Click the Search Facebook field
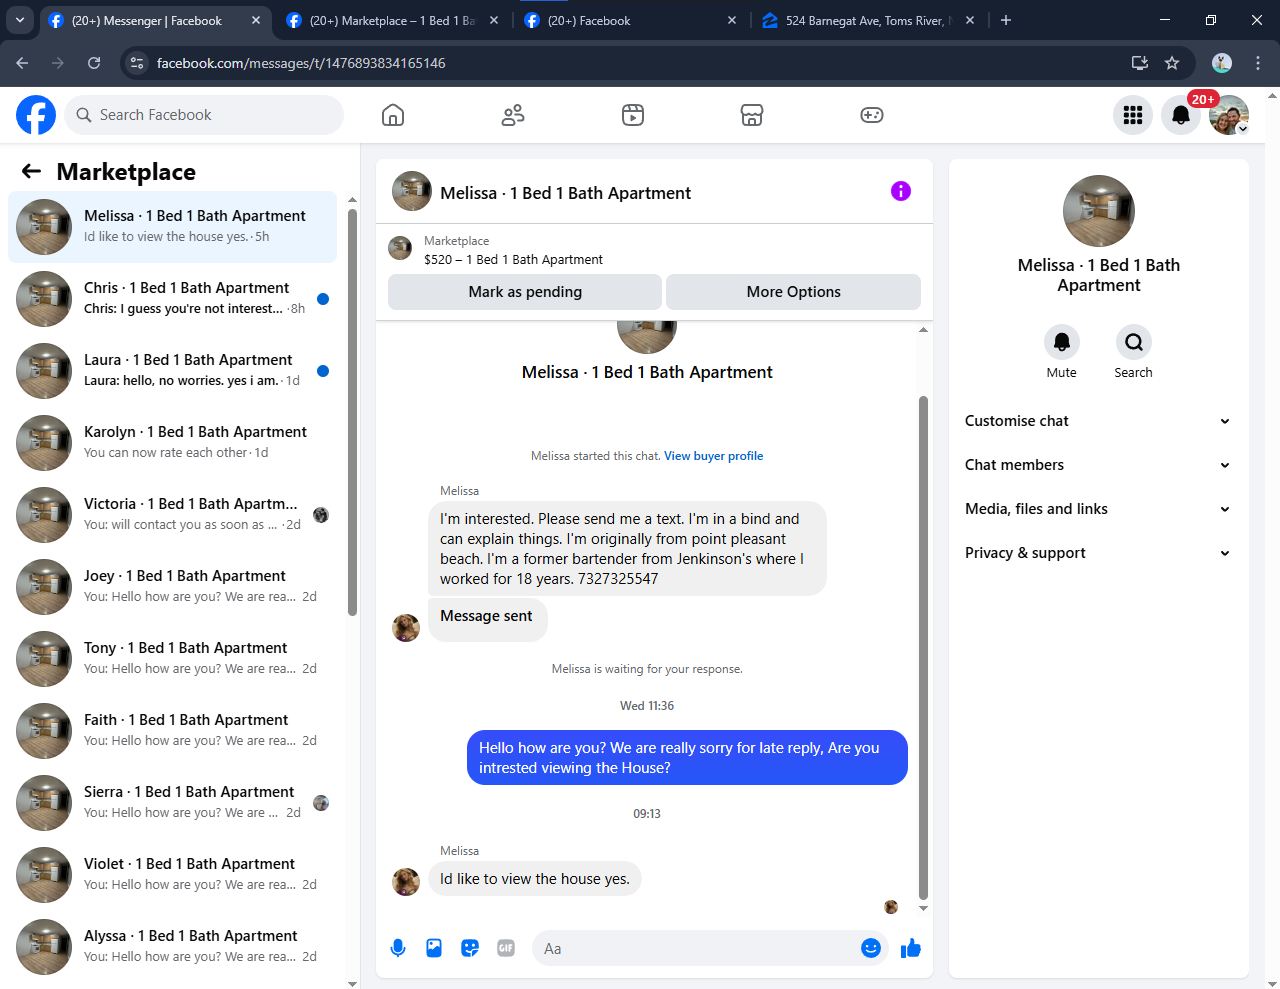 pos(204,115)
